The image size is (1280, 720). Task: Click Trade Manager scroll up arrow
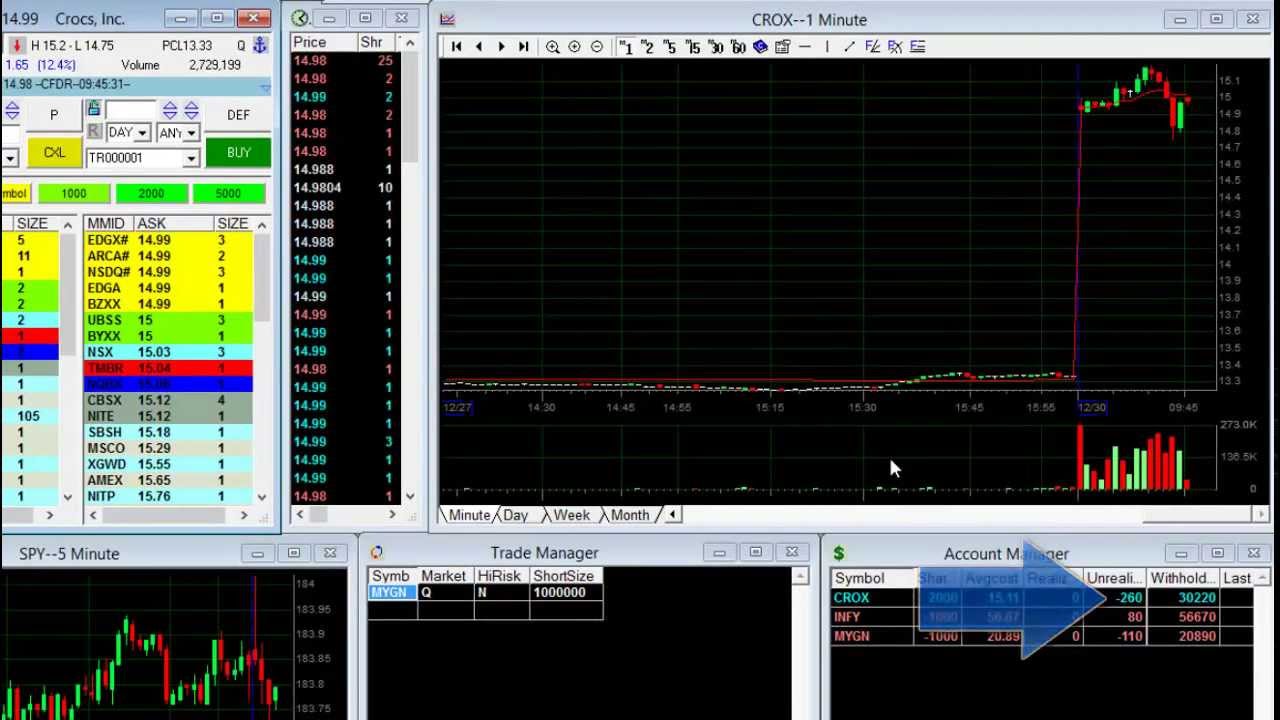tap(799, 577)
